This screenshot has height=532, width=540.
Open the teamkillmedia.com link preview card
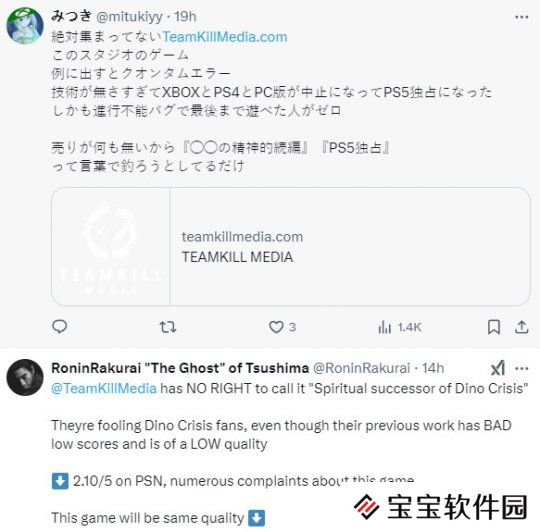coord(291,247)
